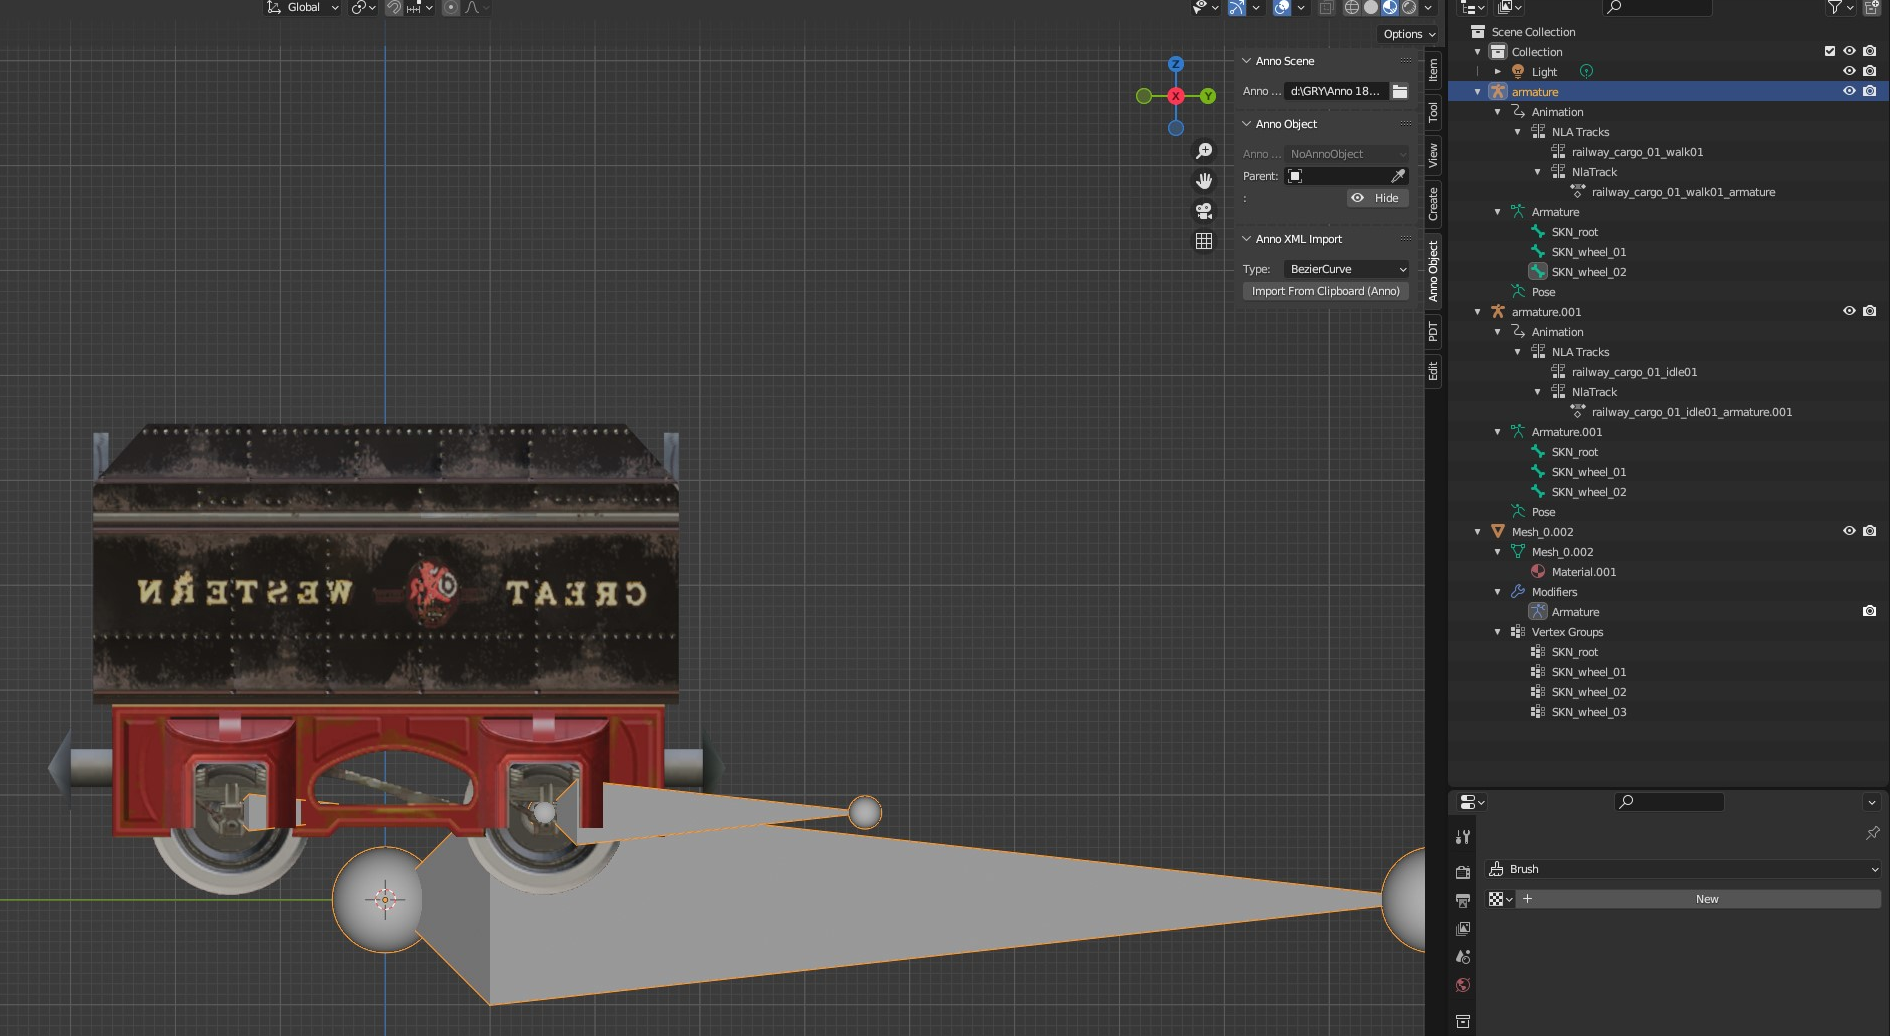
Task: Click the pin icon in Properties editor
Action: coord(1872,833)
